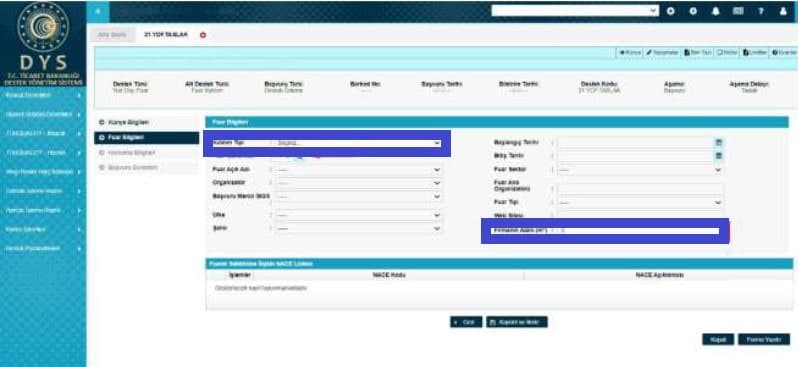Click the Notlar toolbar button
Screen dimensions: 798x367
pos(727,52)
